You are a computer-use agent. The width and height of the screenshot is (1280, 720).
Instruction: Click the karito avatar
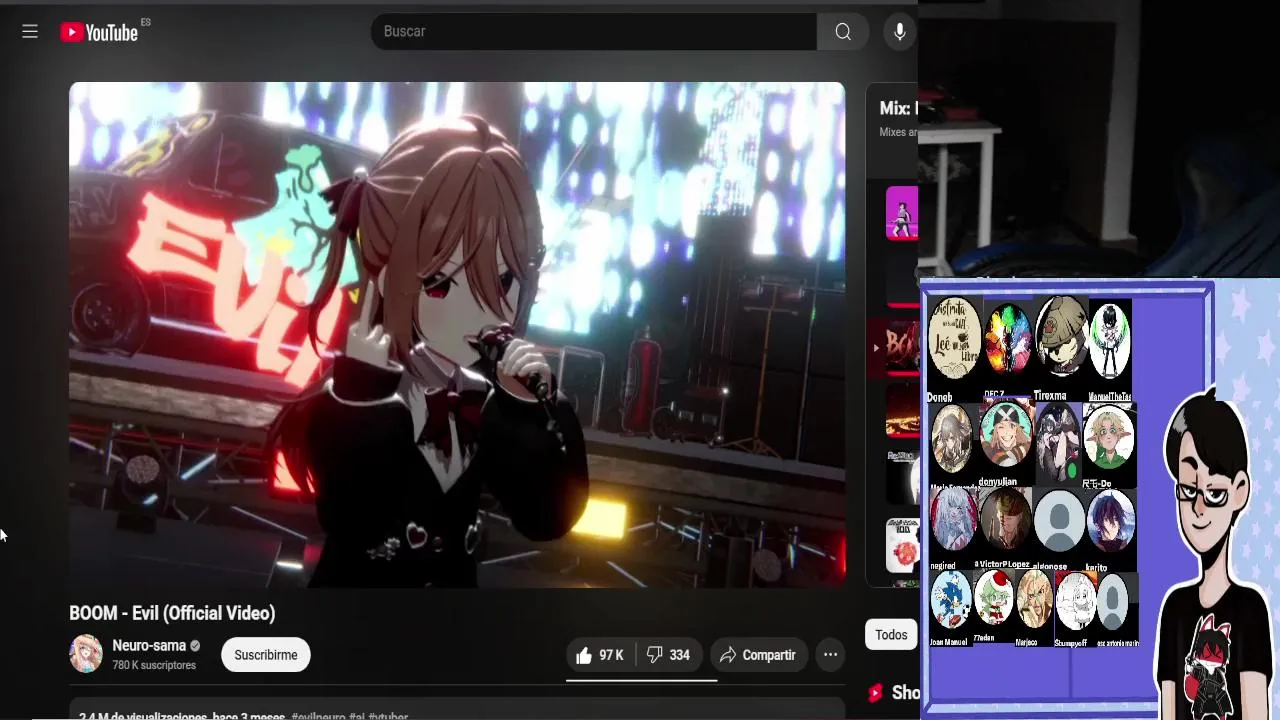coord(1111,520)
